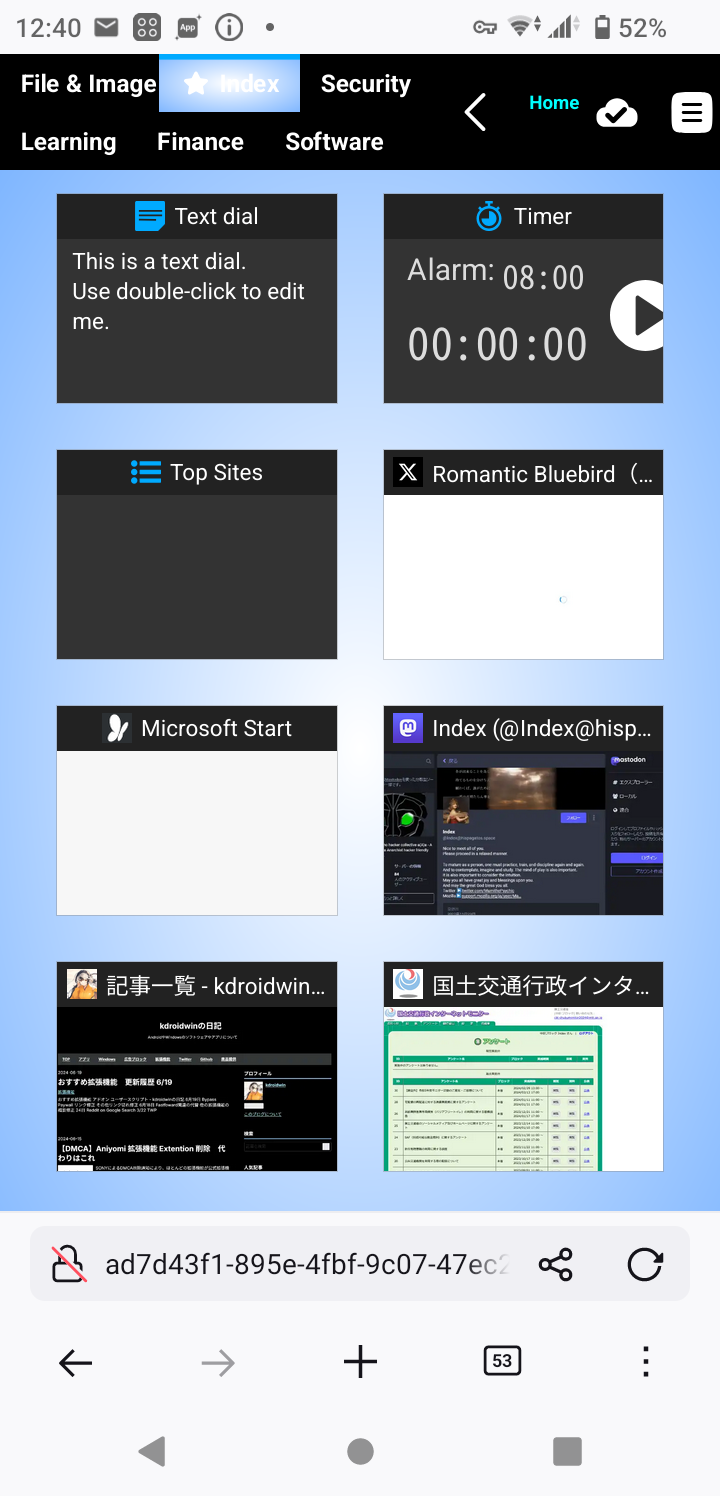Open the Top Sites dial
The height and width of the screenshot is (1496, 720).
click(x=197, y=554)
